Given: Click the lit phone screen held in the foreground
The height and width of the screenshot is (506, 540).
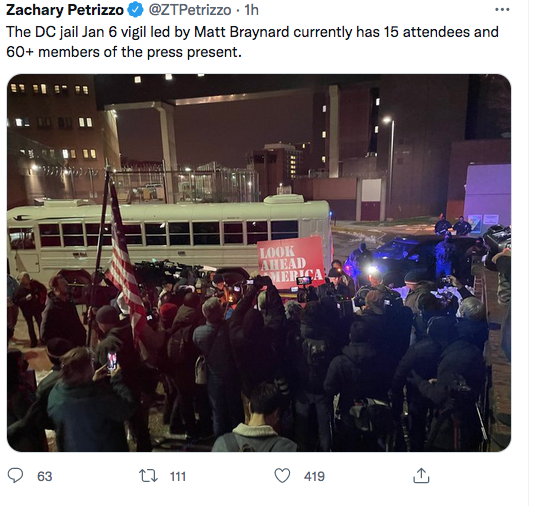Looking at the screenshot, I should (x=112, y=361).
